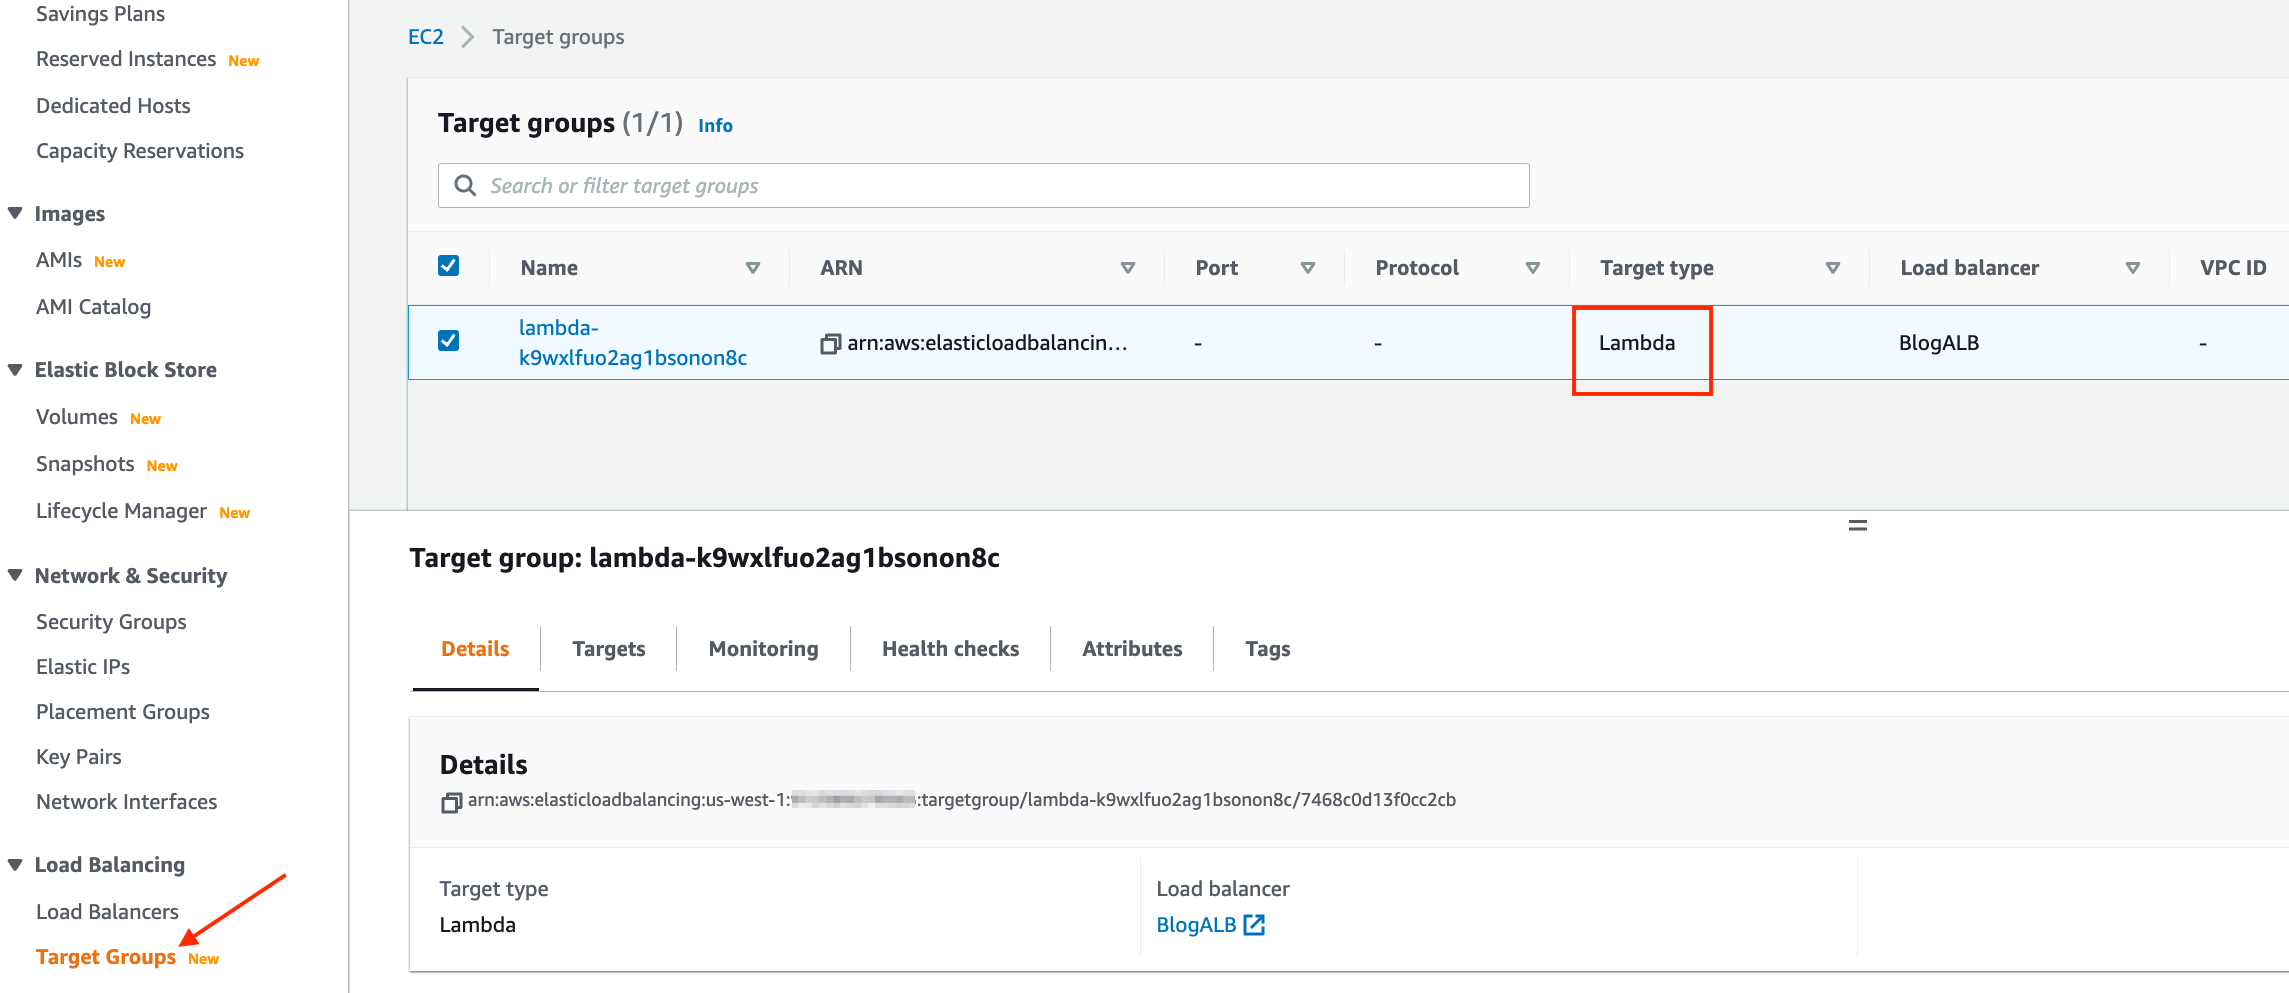Viewport: 2289px width, 993px height.
Task: Open Load Balancers in the sidebar
Action: coord(107,912)
